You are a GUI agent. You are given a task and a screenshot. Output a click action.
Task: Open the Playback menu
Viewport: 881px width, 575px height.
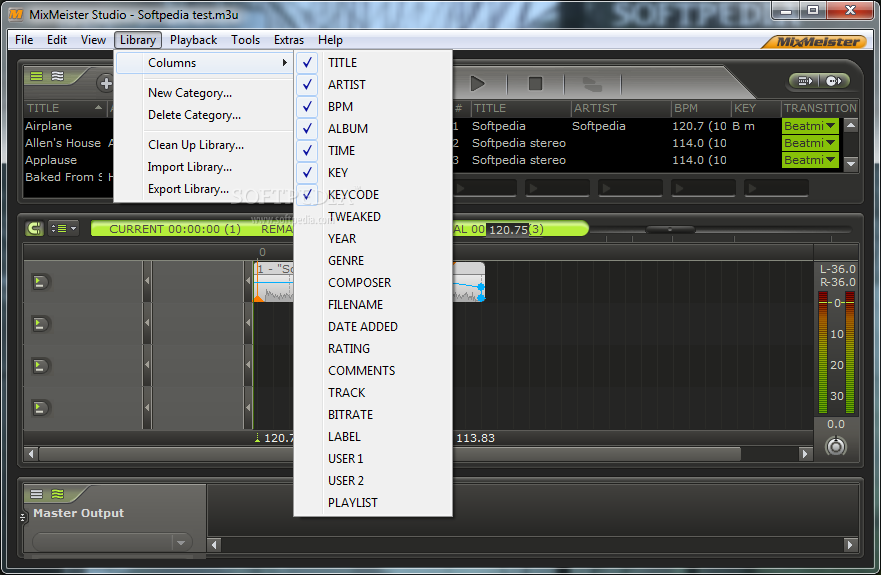pyautogui.click(x=193, y=40)
